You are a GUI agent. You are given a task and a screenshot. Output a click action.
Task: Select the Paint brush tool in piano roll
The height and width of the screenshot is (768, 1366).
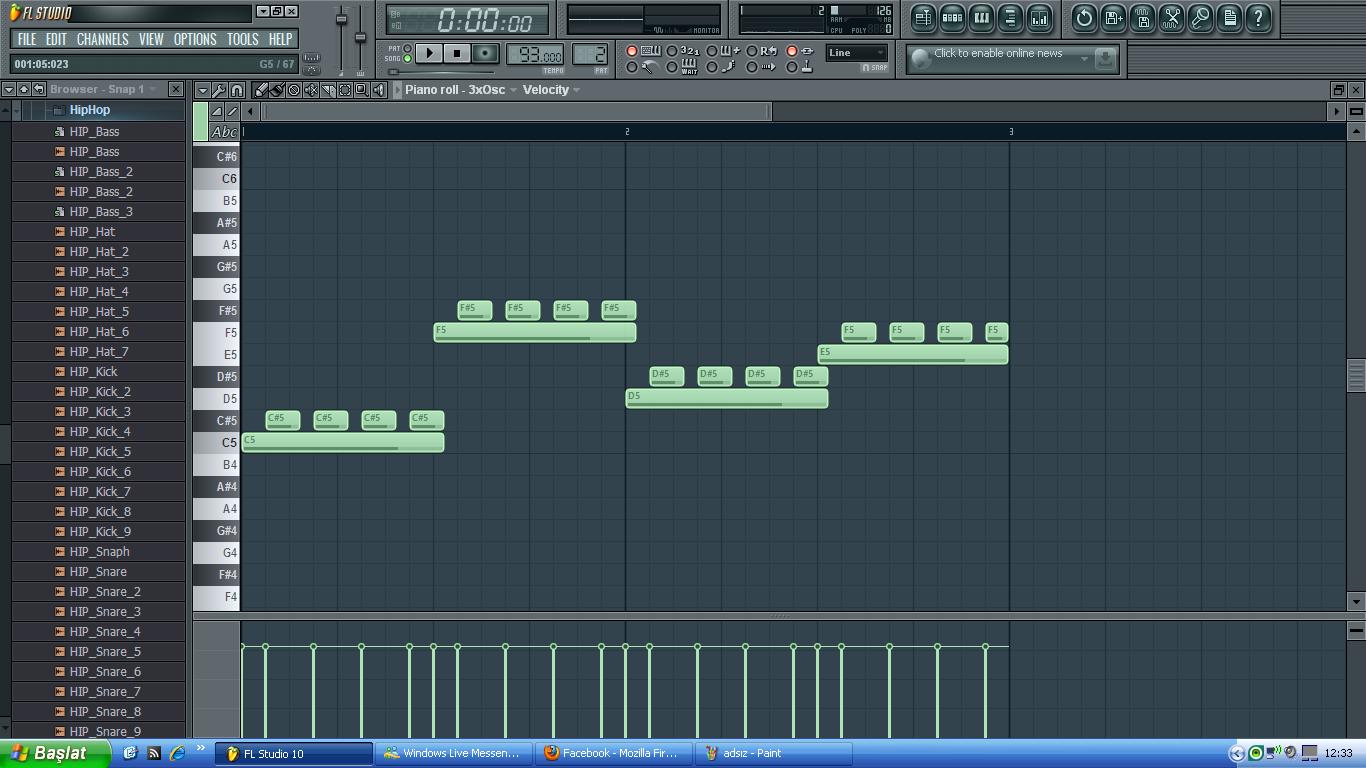[x=277, y=90]
